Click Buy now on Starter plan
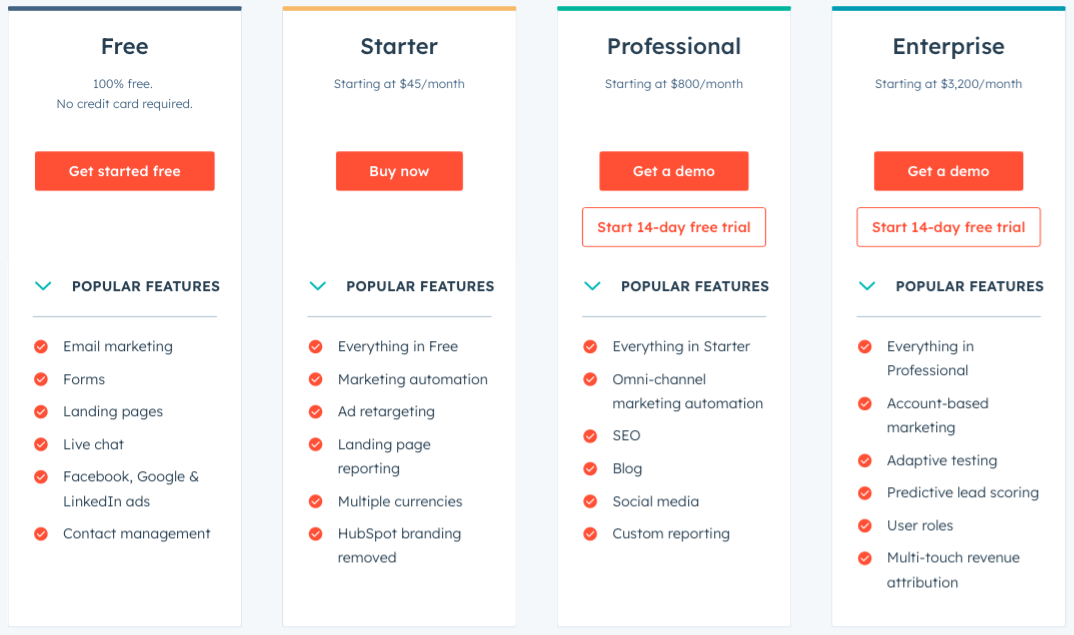Image resolution: width=1074 pixels, height=635 pixels. [399, 171]
